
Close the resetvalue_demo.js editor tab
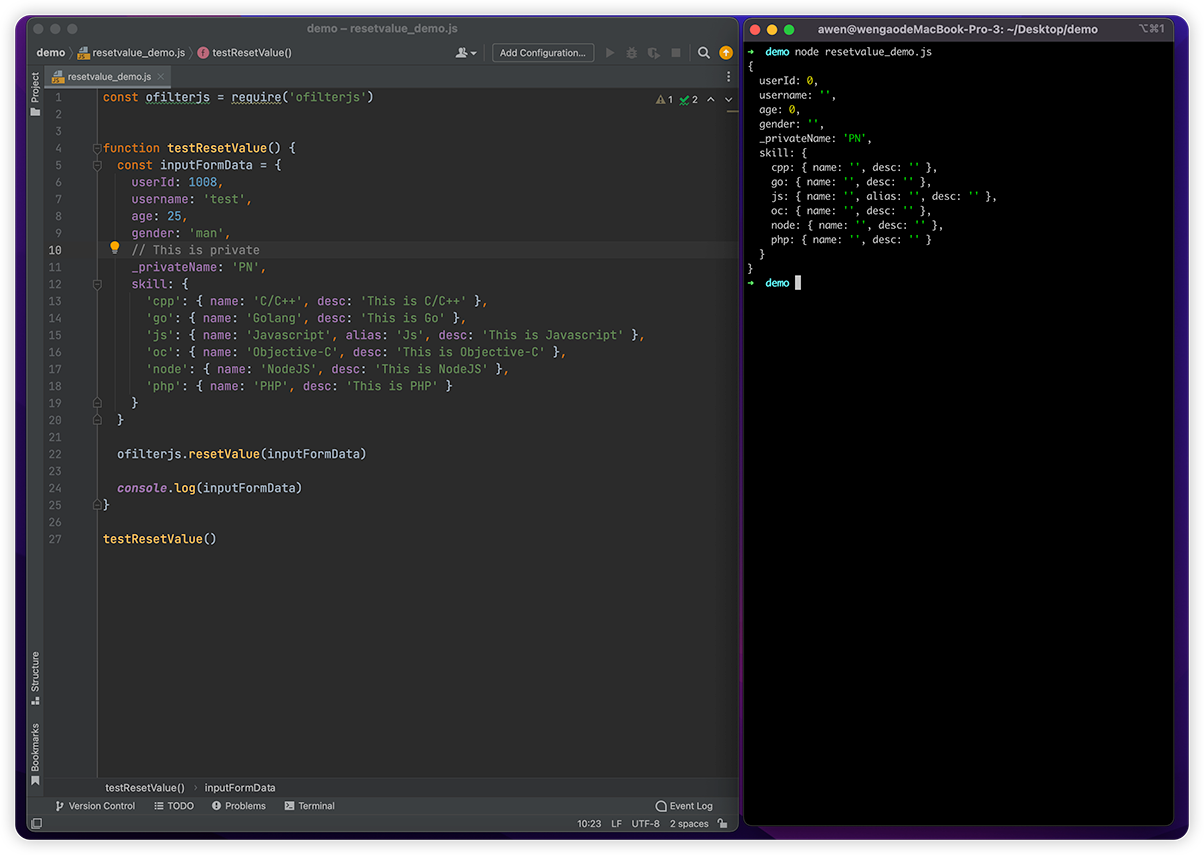click(162, 76)
